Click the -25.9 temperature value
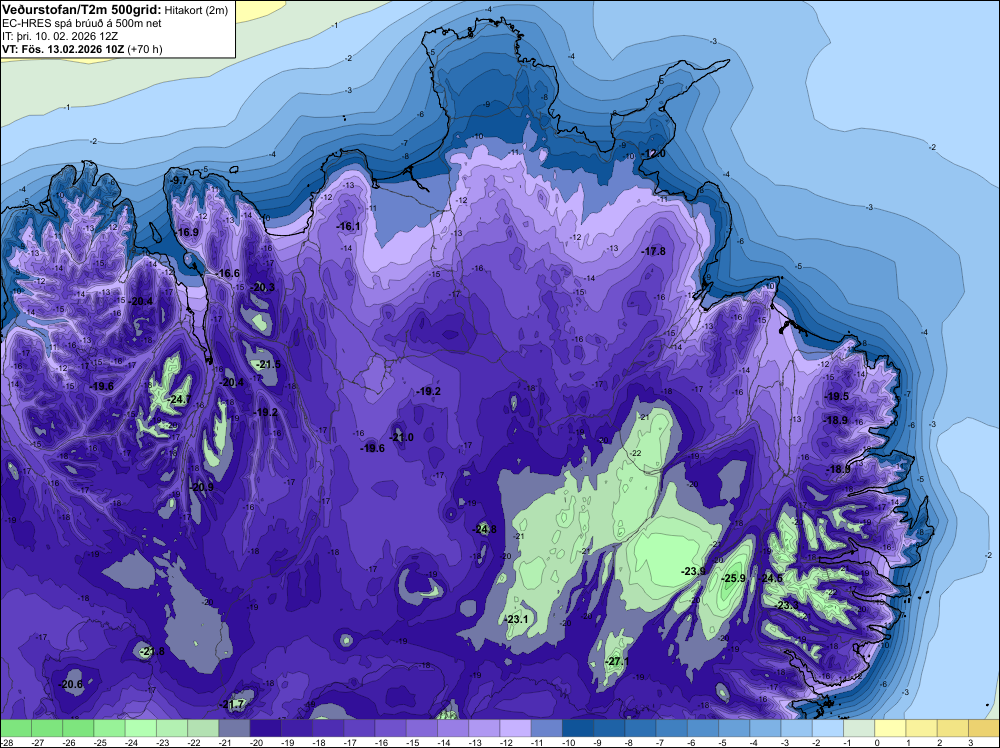Image resolution: width=1000 pixels, height=748 pixels. point(733,578)
